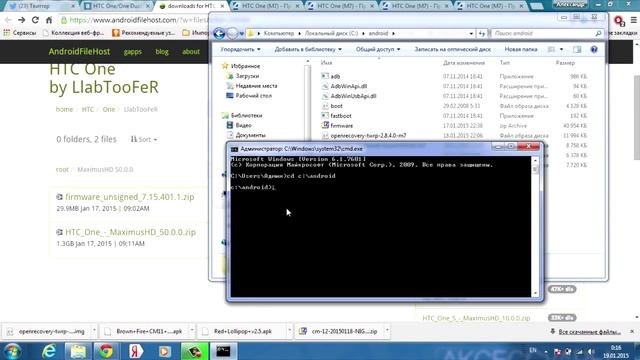The height and width of the screenshot is (360, 640).
Task: Open Yandex taskbar icon
Action: pyautogui.click(x=136, y=351)
